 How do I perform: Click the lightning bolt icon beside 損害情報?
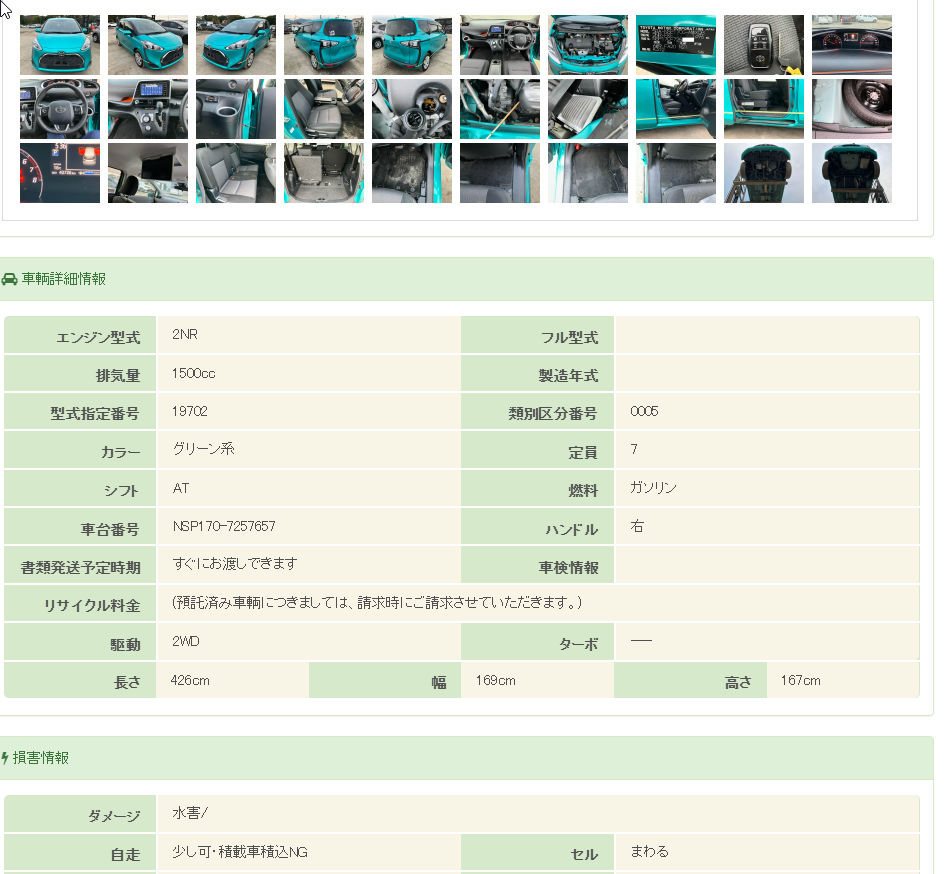(x=5, y=758)
